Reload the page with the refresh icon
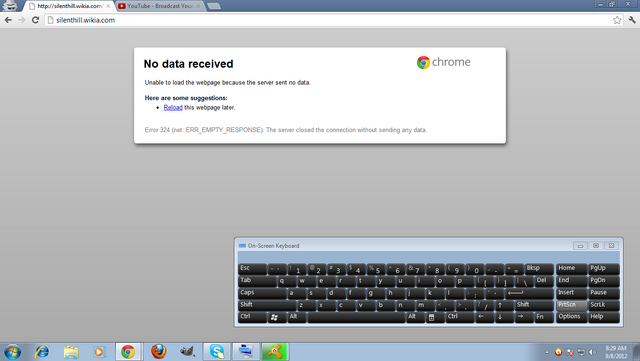This screenshot has height=361, width=640. coord(36,20)
